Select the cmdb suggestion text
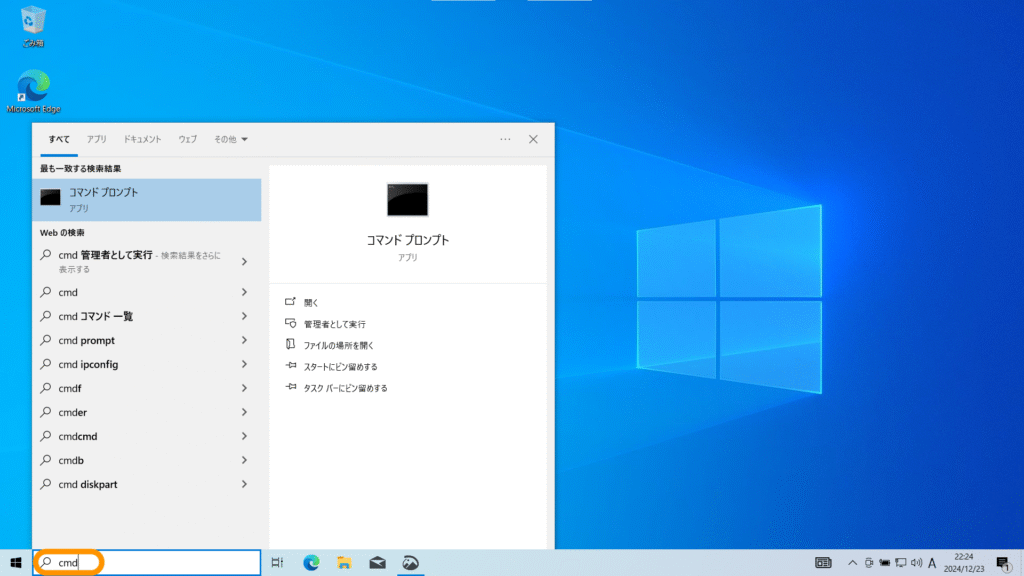1024x576 pixels. point(71,460)
